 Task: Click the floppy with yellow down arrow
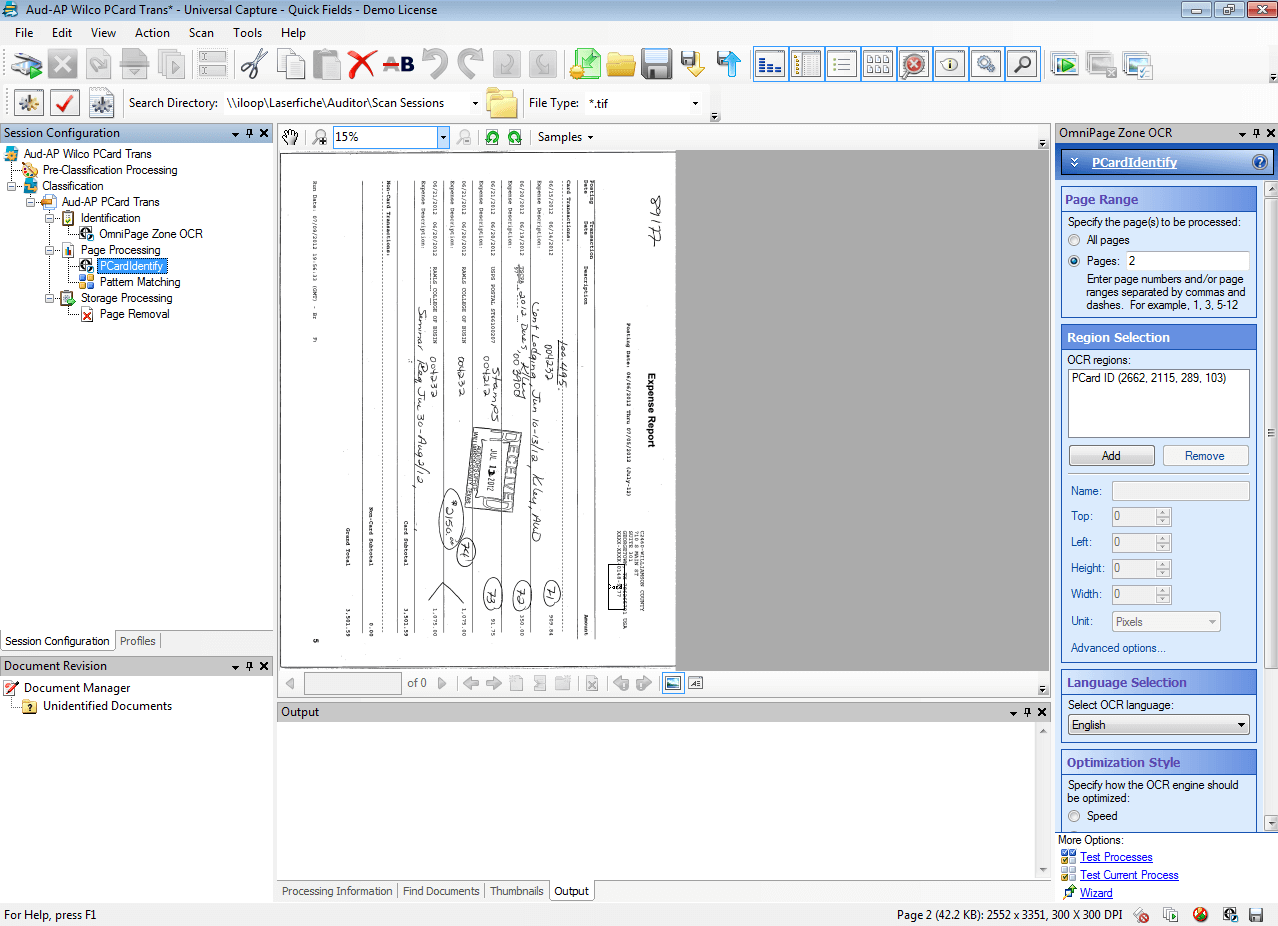point(692,65)
